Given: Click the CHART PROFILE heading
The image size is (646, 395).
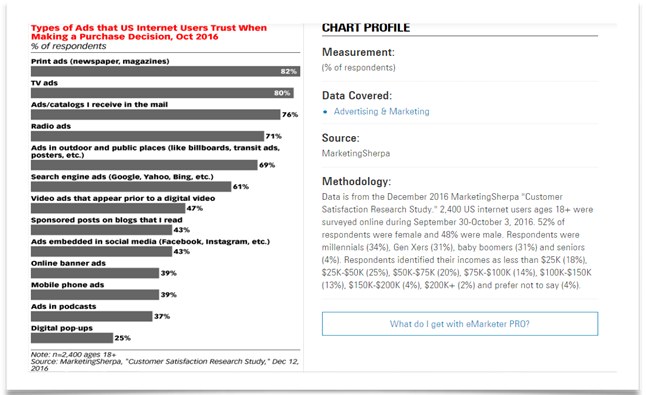Looking at the screenshot, I should click(x=366, y=28).
